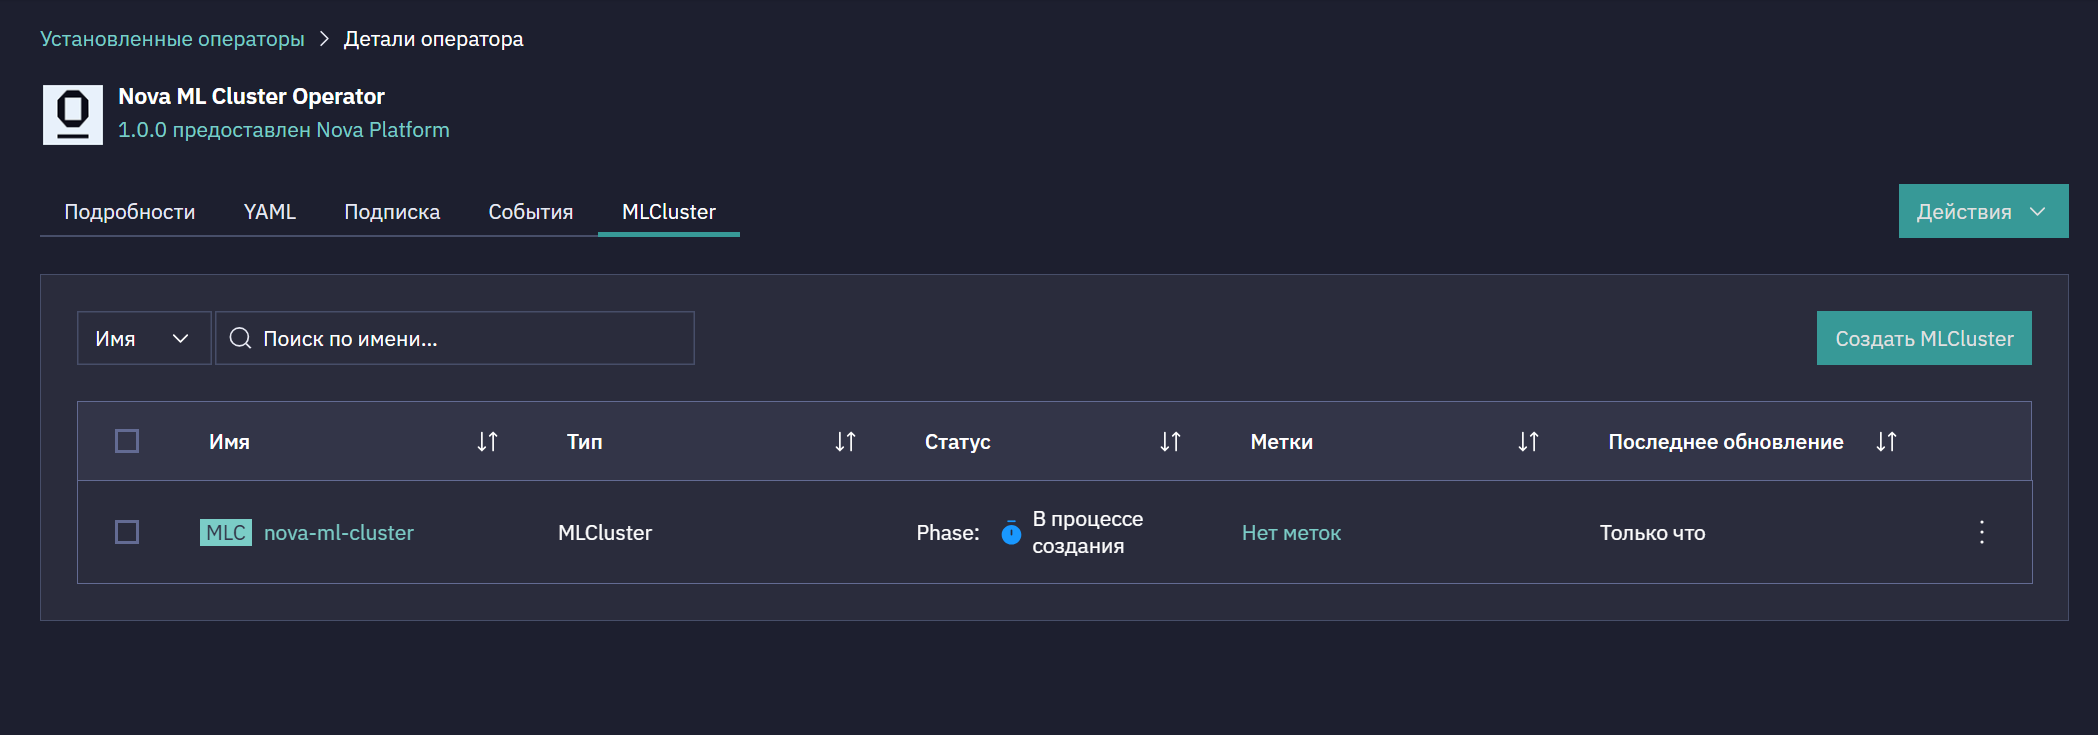Click the В процессе создания status text
Image resolution: width=2098 pixels, height=735 pixels.
(x=1087, y=532)
